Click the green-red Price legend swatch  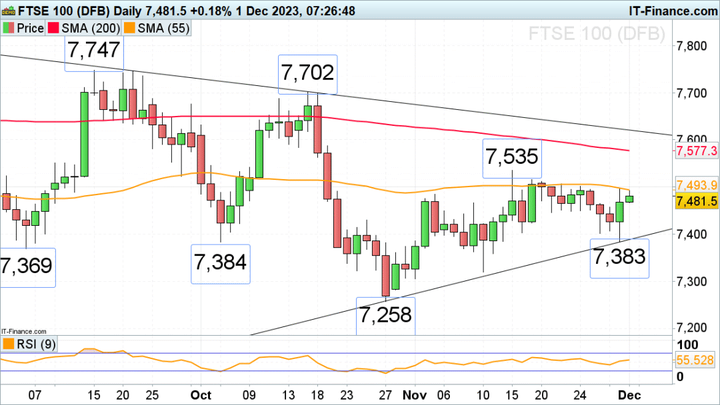(8, 28)
